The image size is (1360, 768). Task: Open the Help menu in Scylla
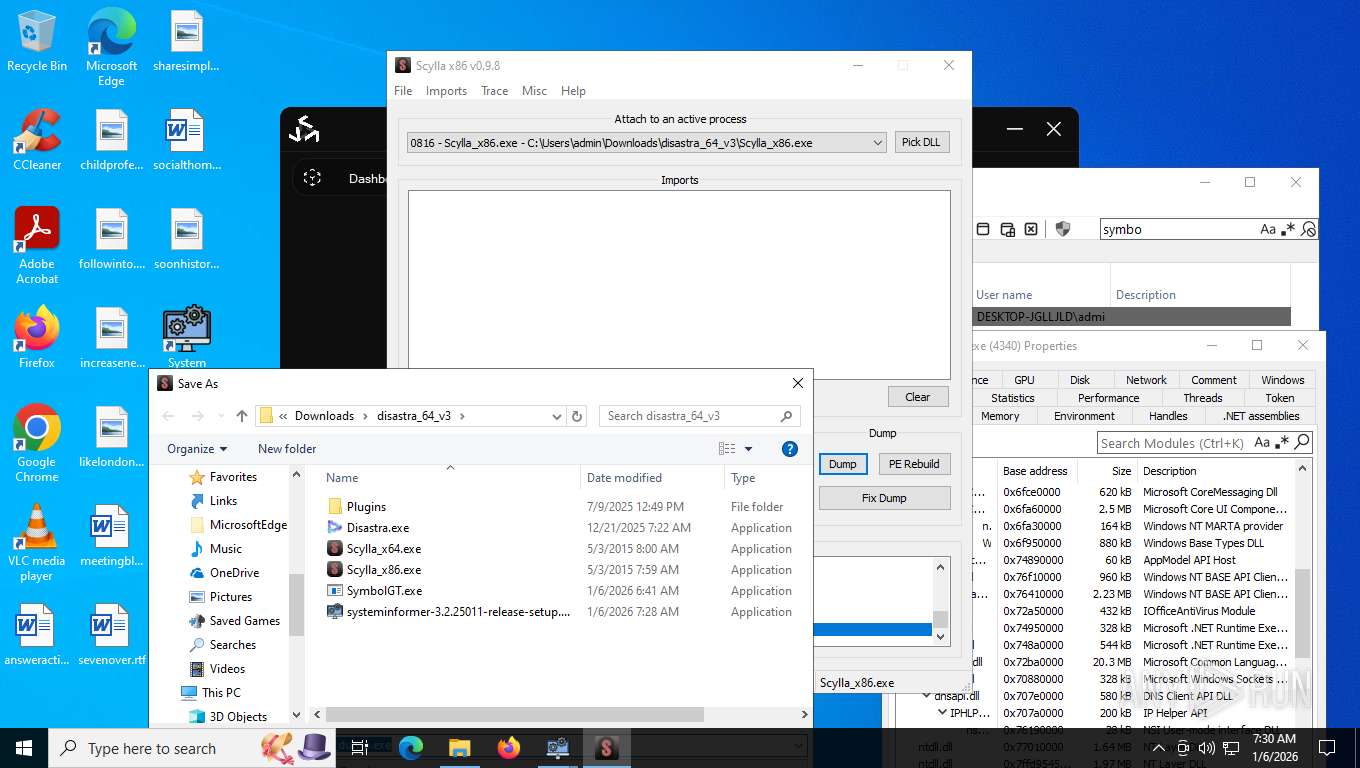click(573, 91)
